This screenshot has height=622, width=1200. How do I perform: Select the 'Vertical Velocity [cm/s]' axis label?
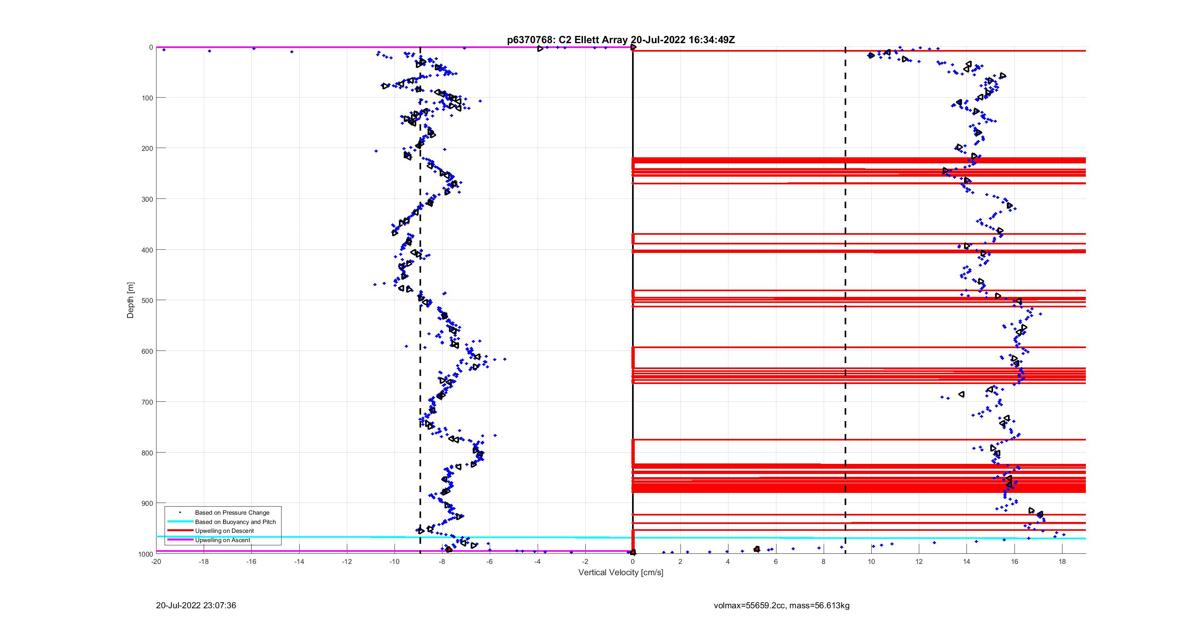pyautogui.click(x=621, y=572)
